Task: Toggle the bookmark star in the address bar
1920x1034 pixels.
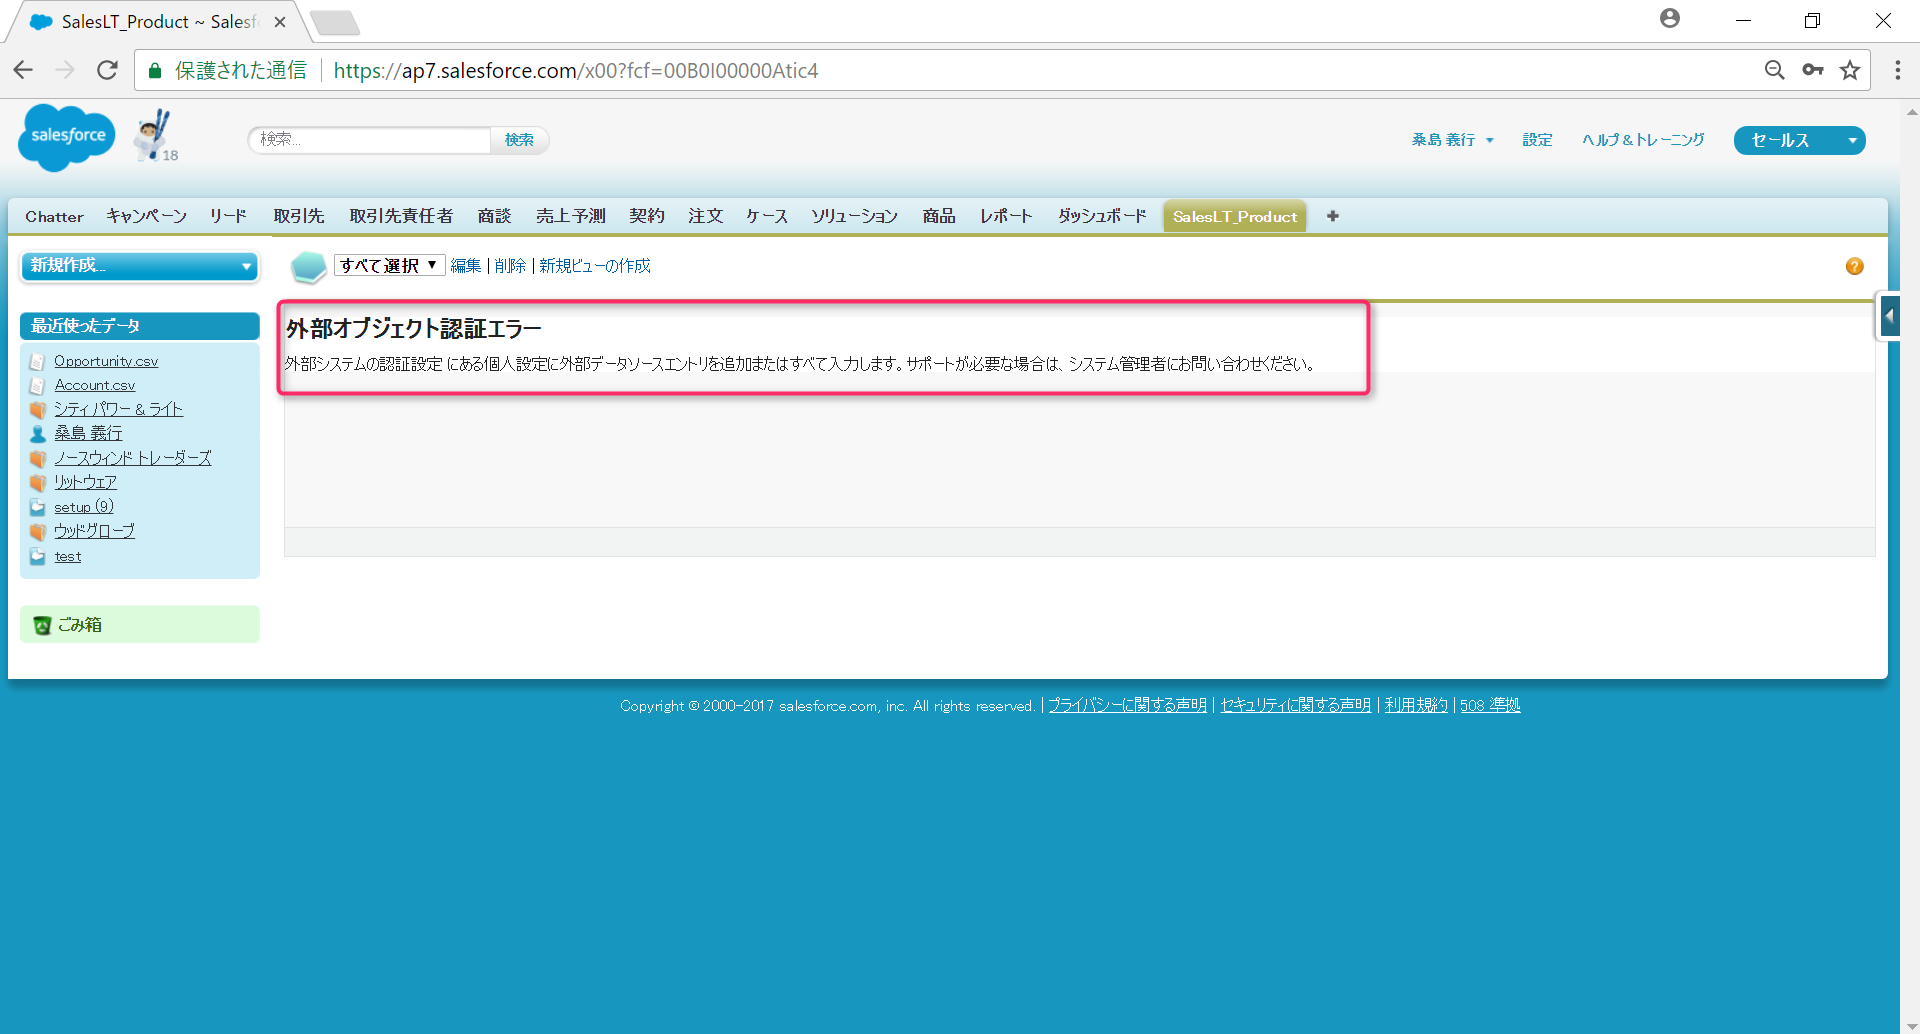Action: click(1849, 70)
